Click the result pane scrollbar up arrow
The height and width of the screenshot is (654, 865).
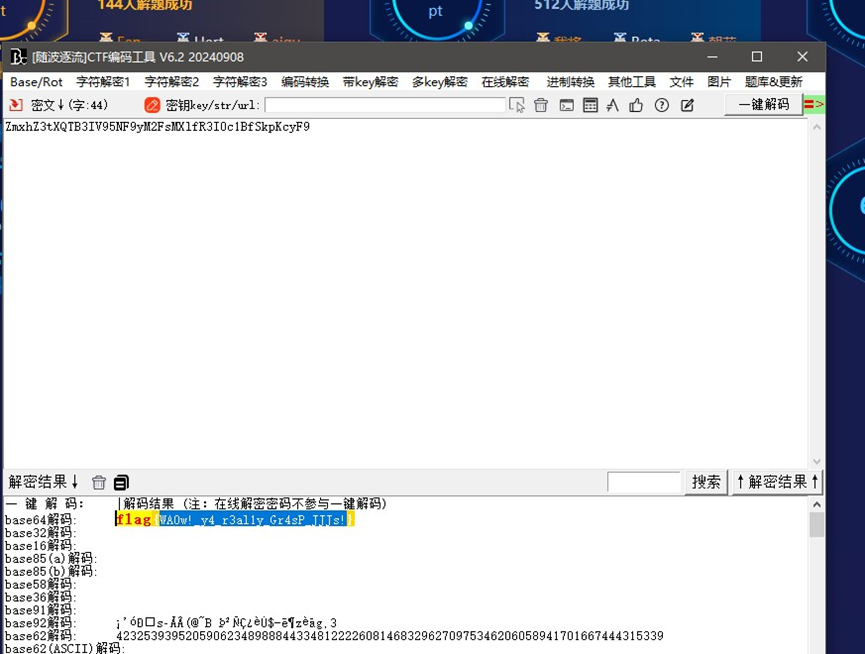[x=817, y=505]
